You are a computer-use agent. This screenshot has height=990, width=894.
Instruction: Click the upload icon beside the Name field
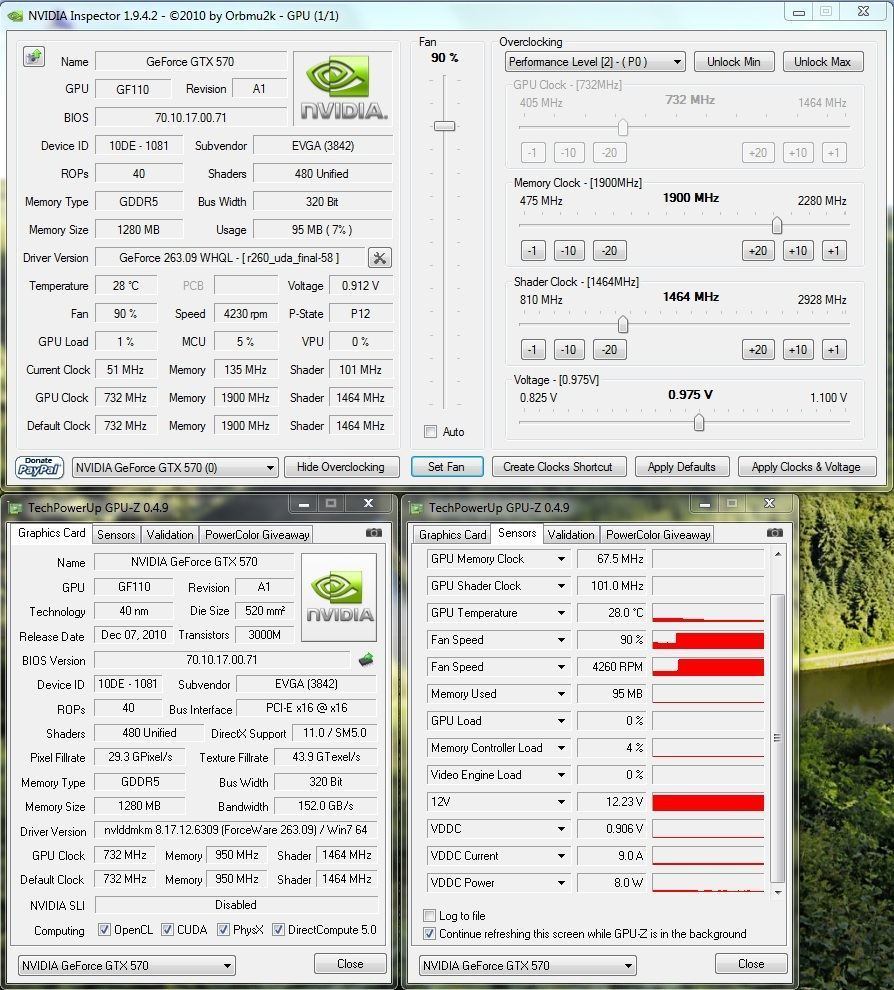[34, 57]
